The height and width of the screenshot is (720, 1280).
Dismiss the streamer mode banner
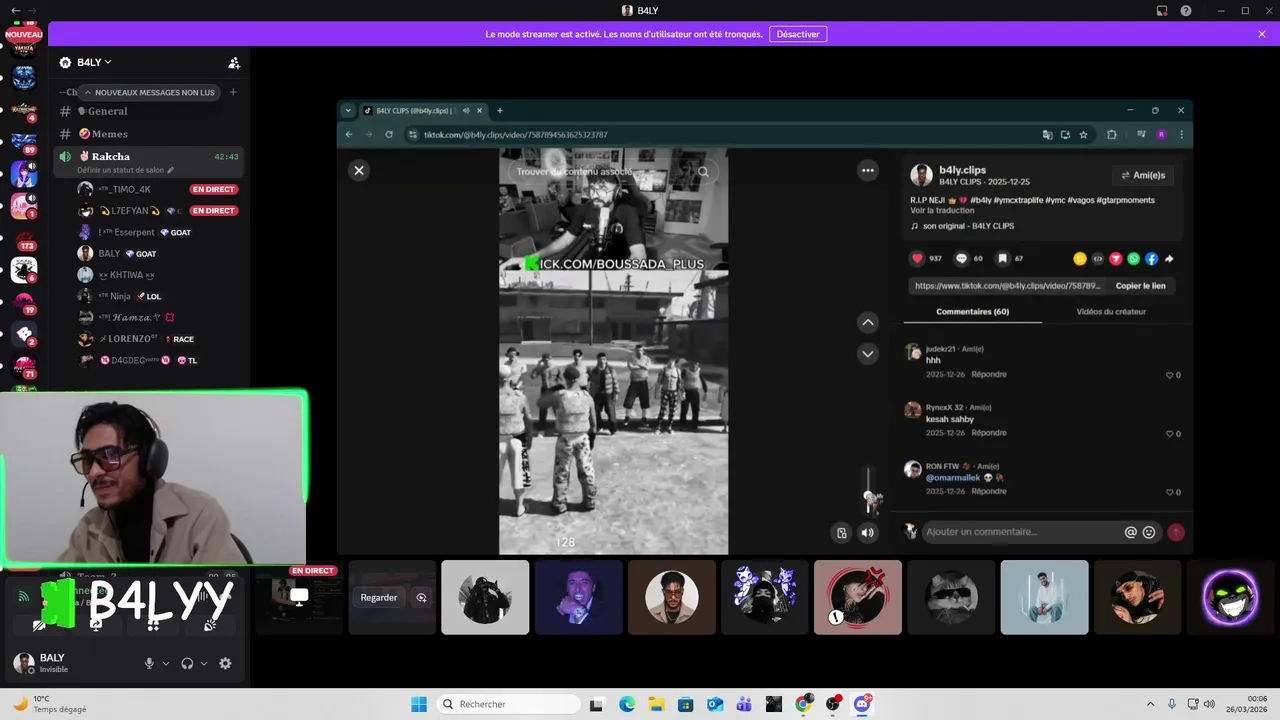coord(1262,34)
